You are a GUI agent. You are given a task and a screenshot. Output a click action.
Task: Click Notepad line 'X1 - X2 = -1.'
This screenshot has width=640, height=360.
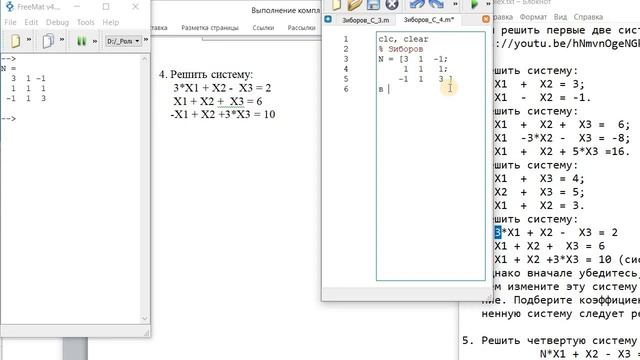542,98
